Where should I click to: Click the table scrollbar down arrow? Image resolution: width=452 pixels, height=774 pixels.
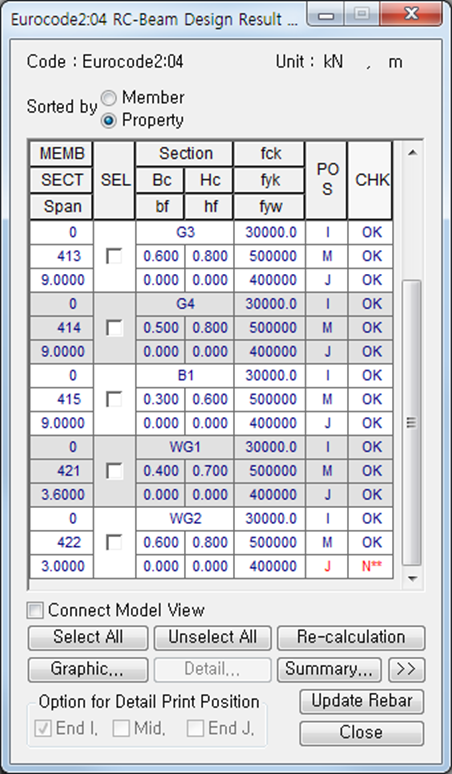[x=412, y=579]
